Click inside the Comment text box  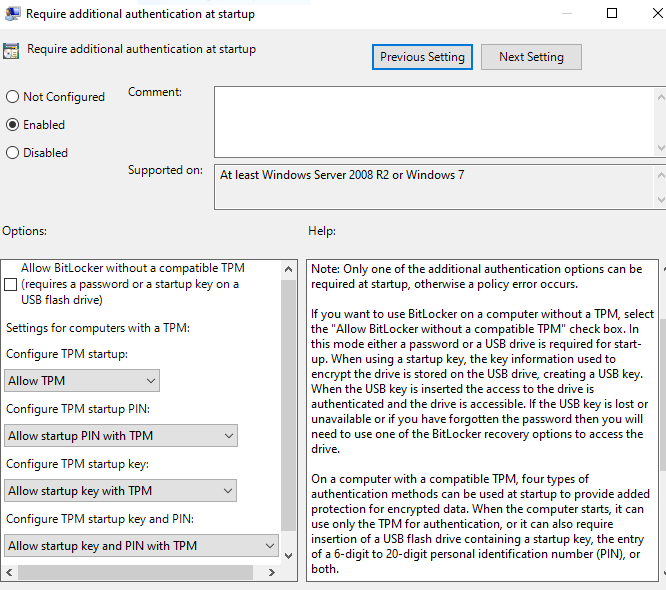[x=434, y=122]
